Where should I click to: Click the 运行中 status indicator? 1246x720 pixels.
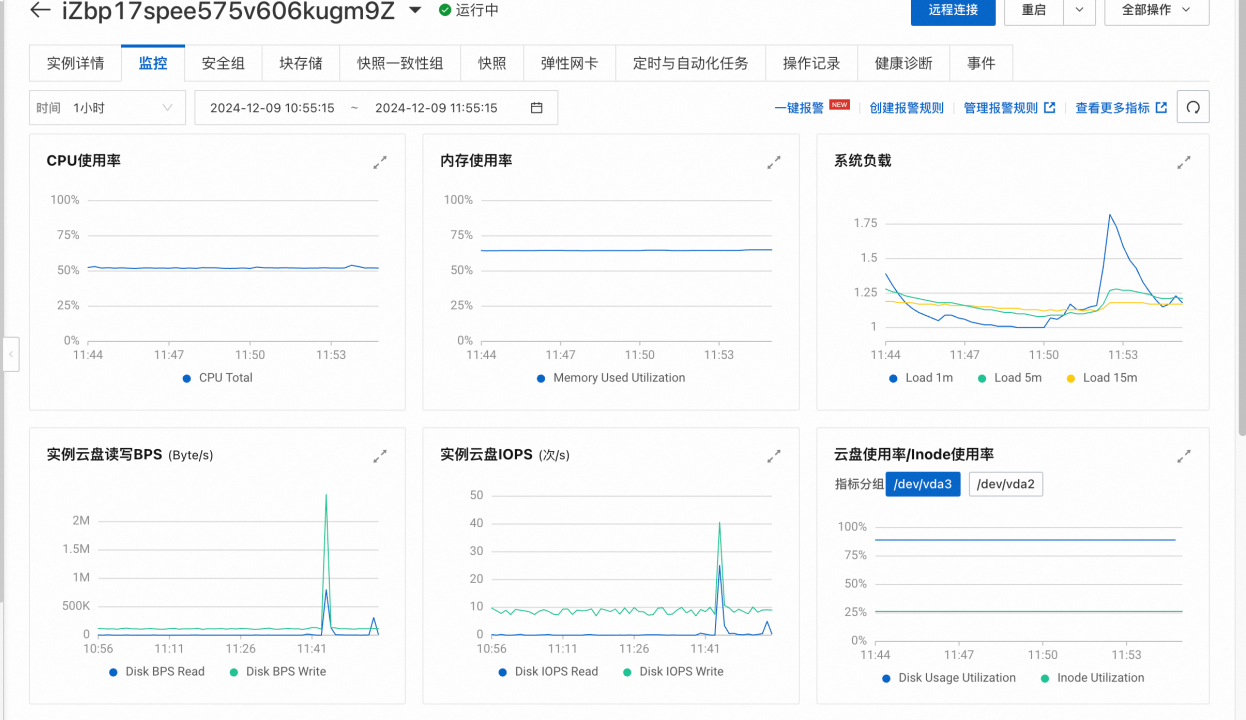coord(468,11)
